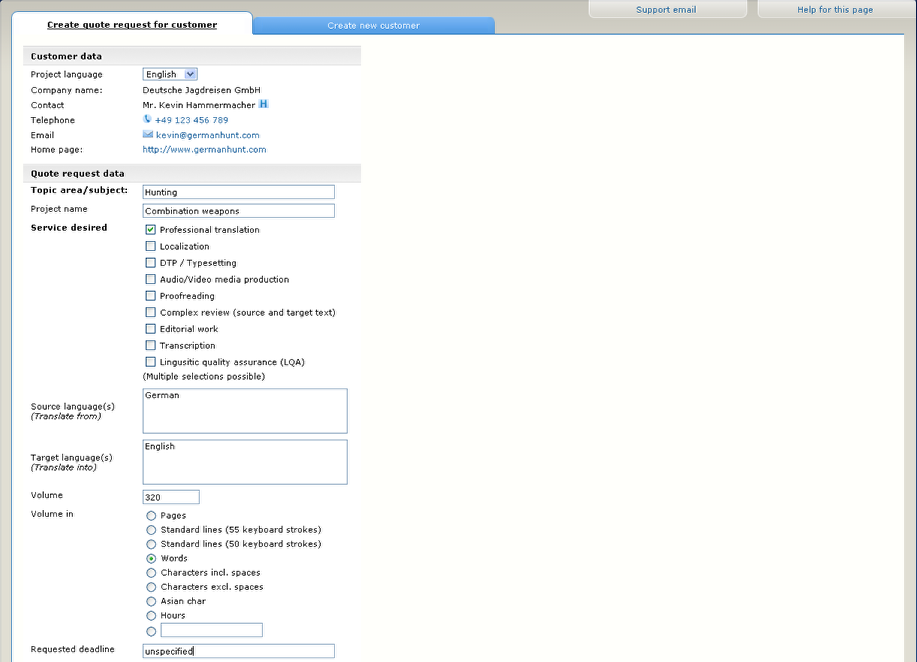This screenshot has width=917, height=662.
Task: Check DTP / Typesetting service
Action: pos(148,263)
